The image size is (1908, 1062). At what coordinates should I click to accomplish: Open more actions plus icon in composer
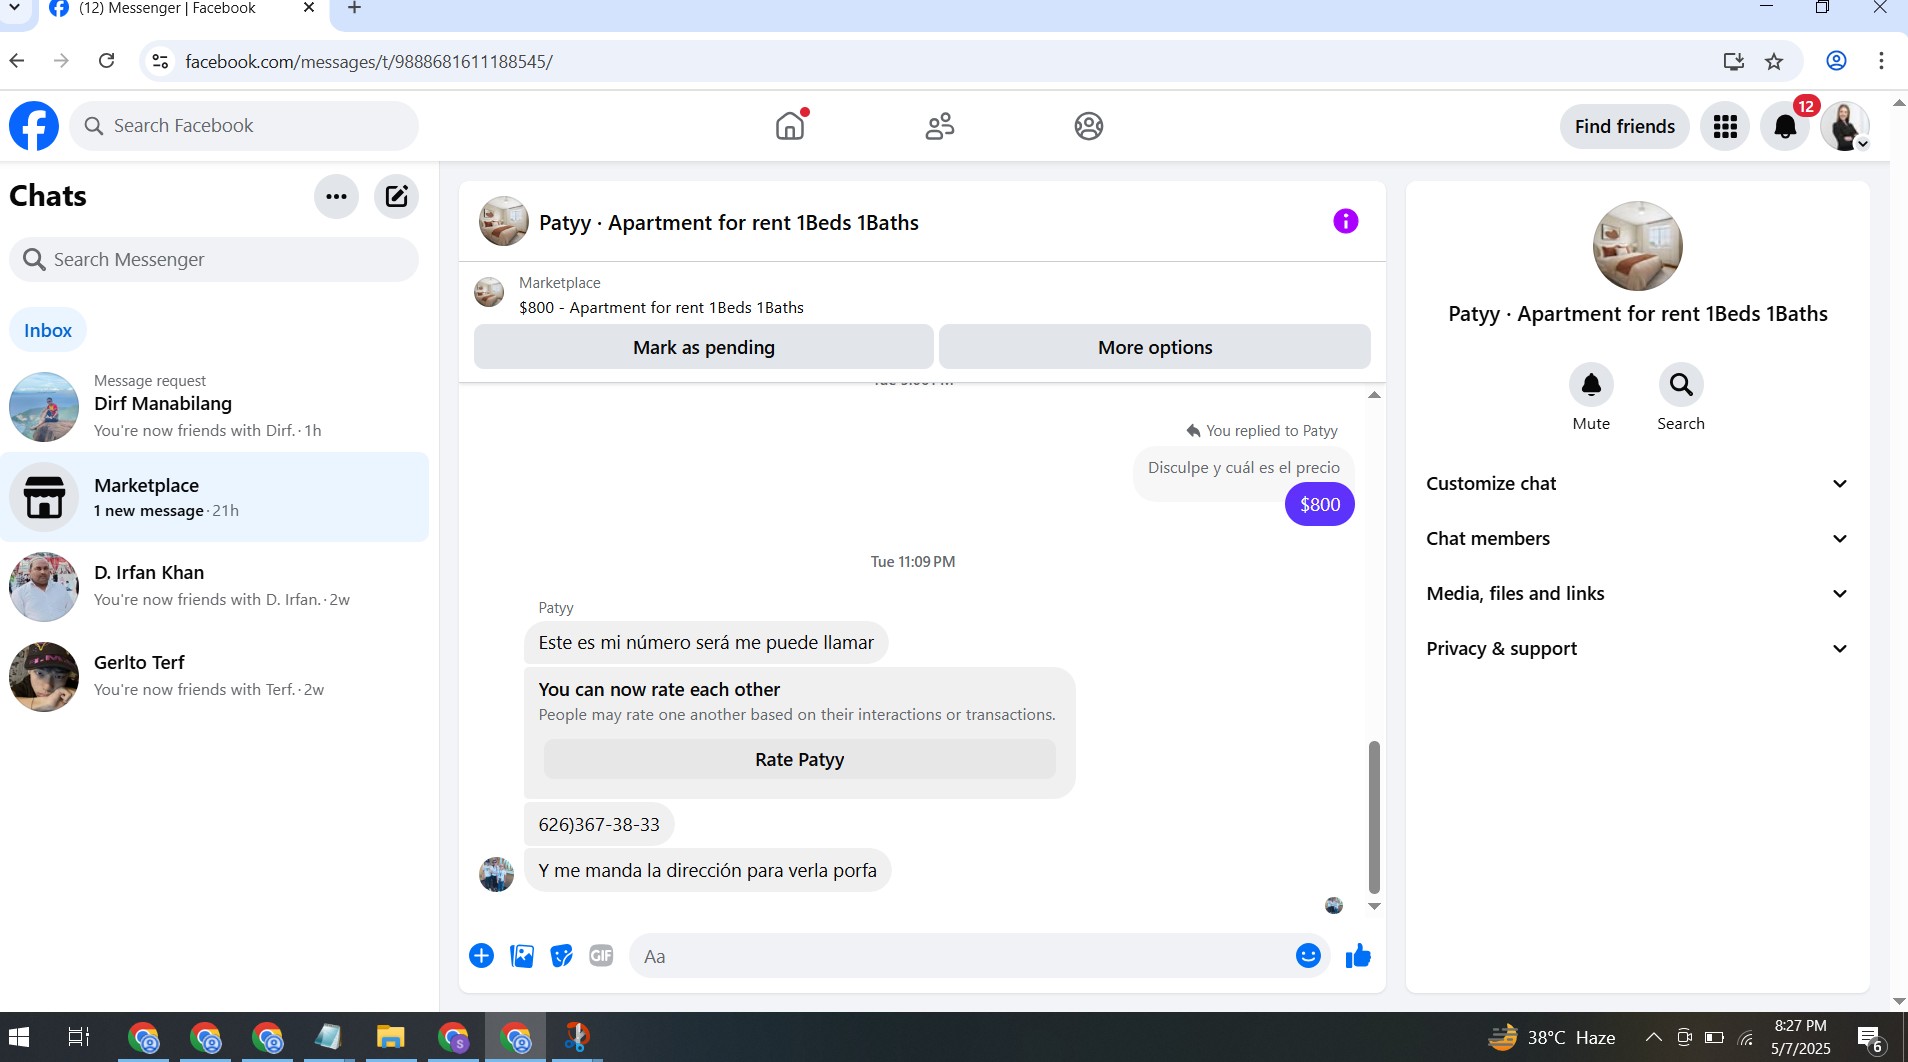tap(481, 956)
